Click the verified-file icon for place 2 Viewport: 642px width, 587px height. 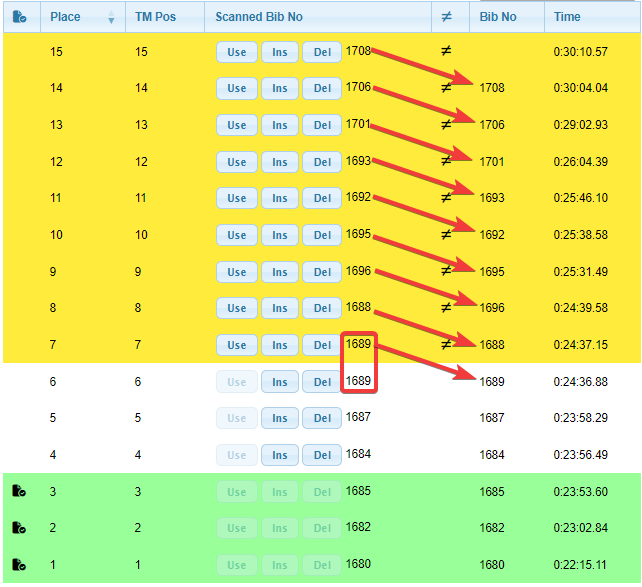(x=18, y=528)
